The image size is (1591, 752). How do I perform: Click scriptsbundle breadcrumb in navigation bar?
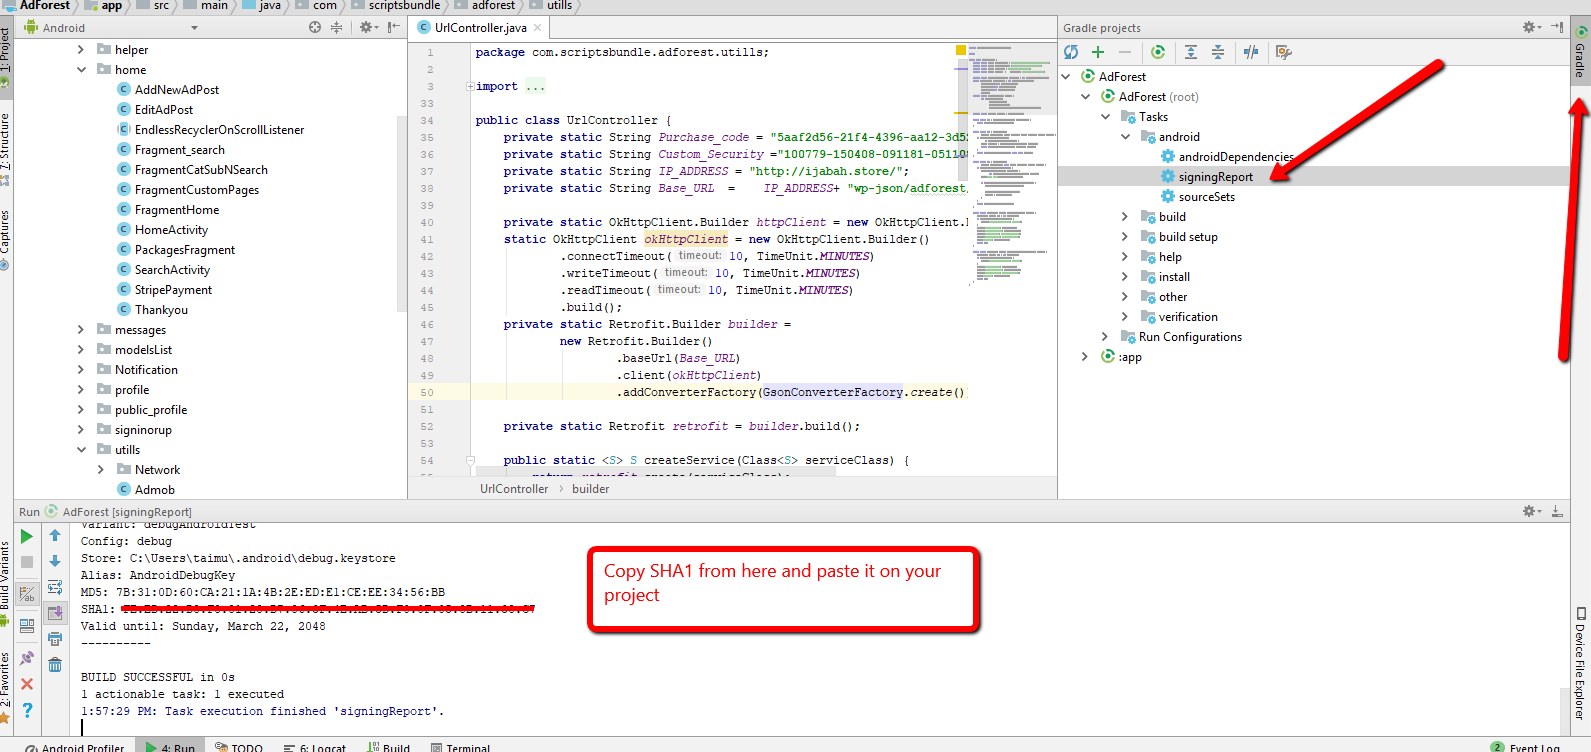pos(395,5)
